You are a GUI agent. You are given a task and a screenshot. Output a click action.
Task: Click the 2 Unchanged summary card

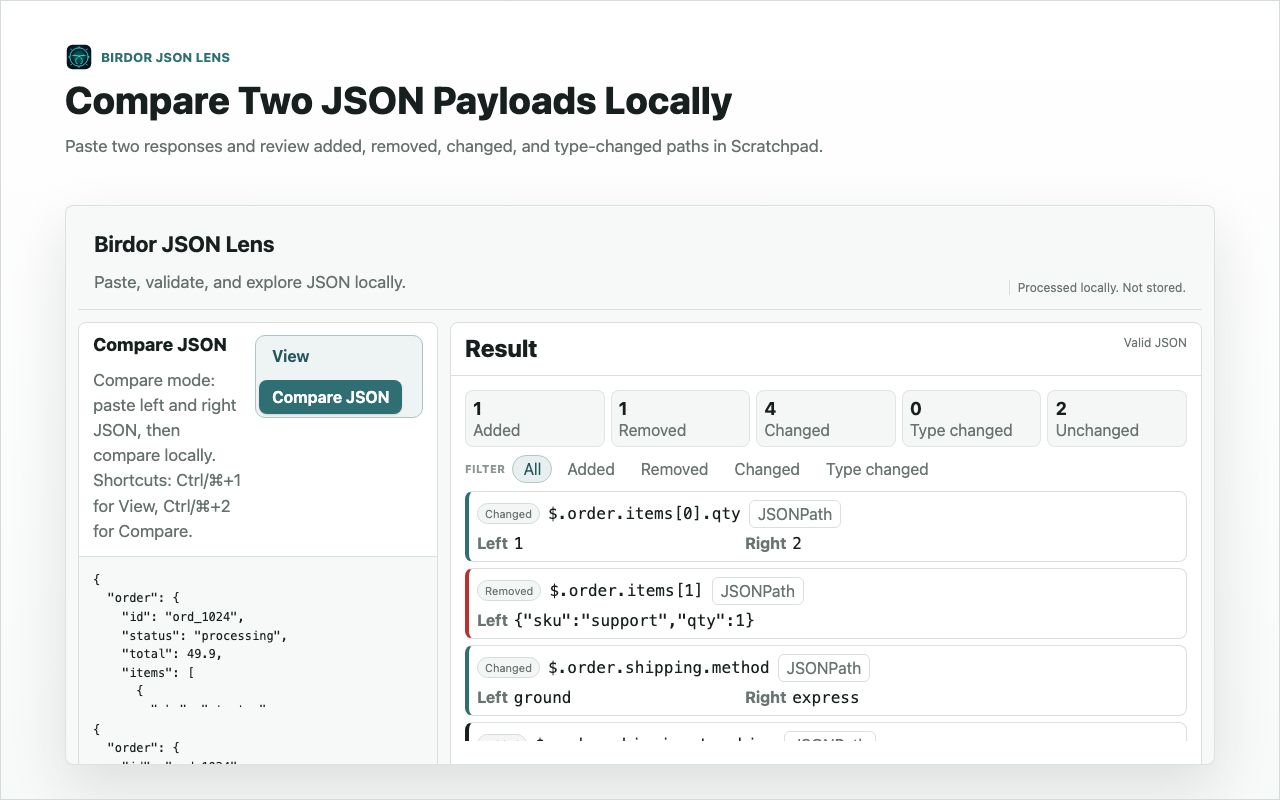(1117, 418)
